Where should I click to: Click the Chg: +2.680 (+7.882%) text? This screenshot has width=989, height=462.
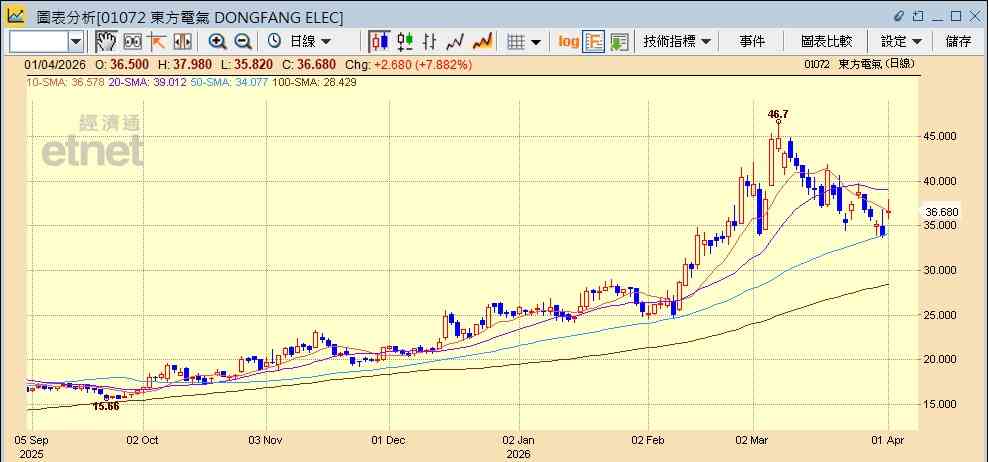(409, 64)
